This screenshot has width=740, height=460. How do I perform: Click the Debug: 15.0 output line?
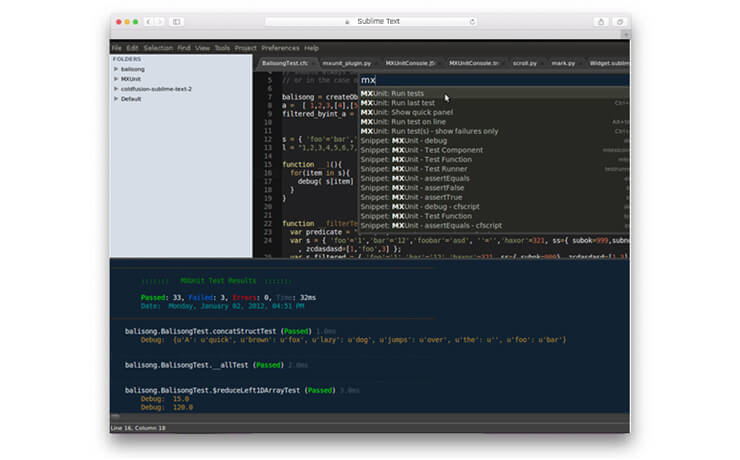(165, 399)
